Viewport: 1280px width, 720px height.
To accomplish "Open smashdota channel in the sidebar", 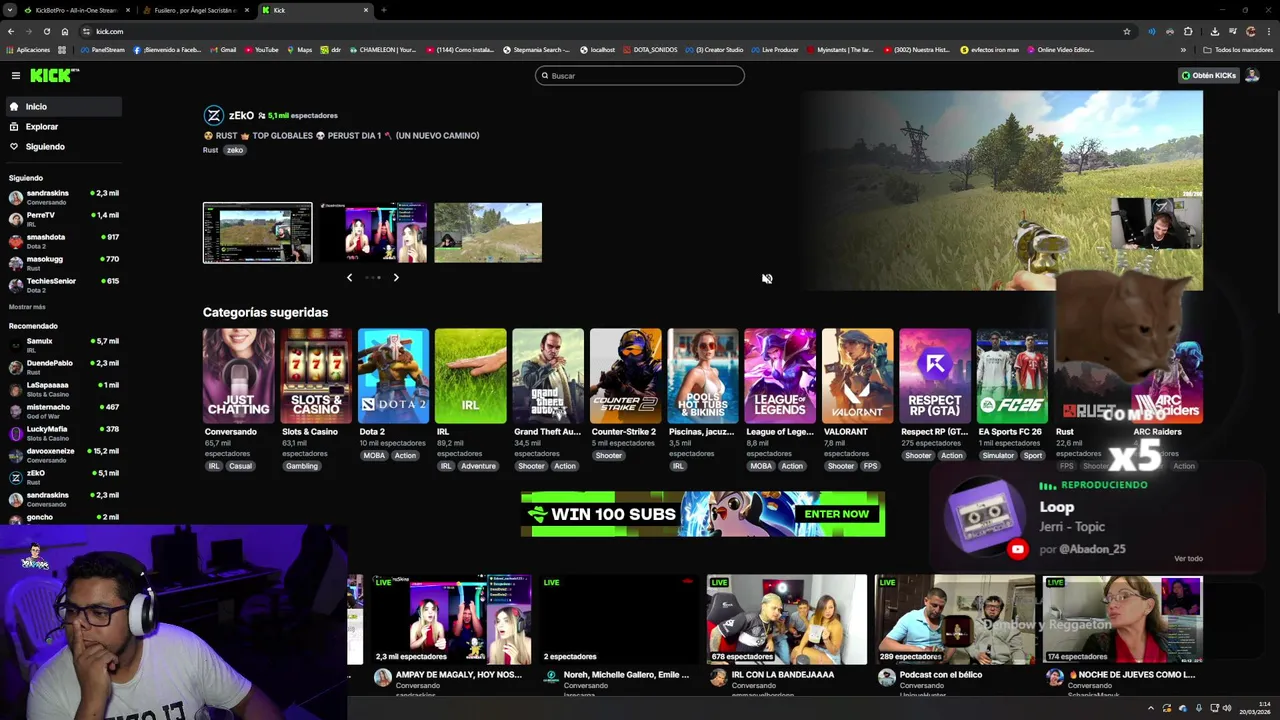I will (62, 241).
